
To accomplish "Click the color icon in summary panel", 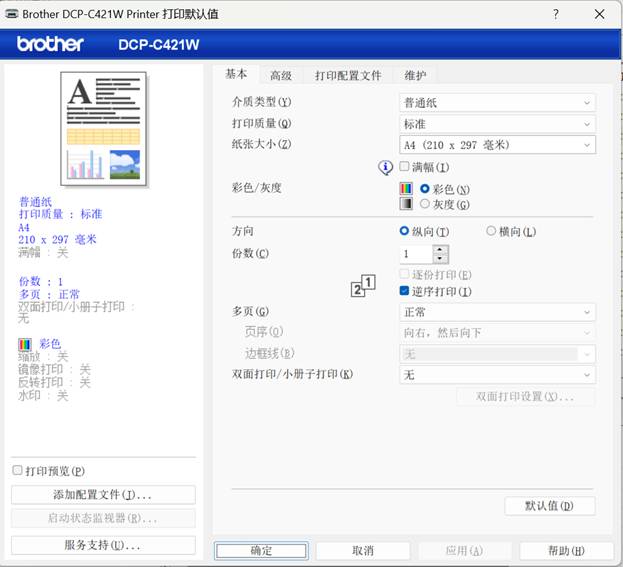I will pos(25,343).
